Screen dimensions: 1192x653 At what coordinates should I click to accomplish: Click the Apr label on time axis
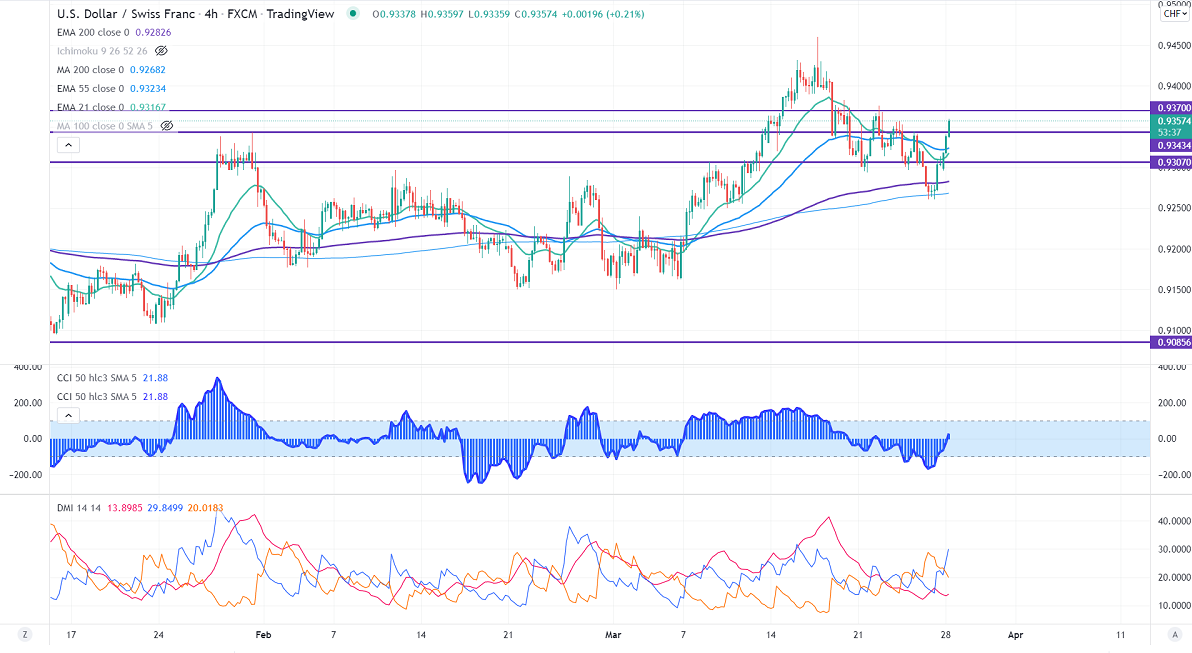[1015, 635]
